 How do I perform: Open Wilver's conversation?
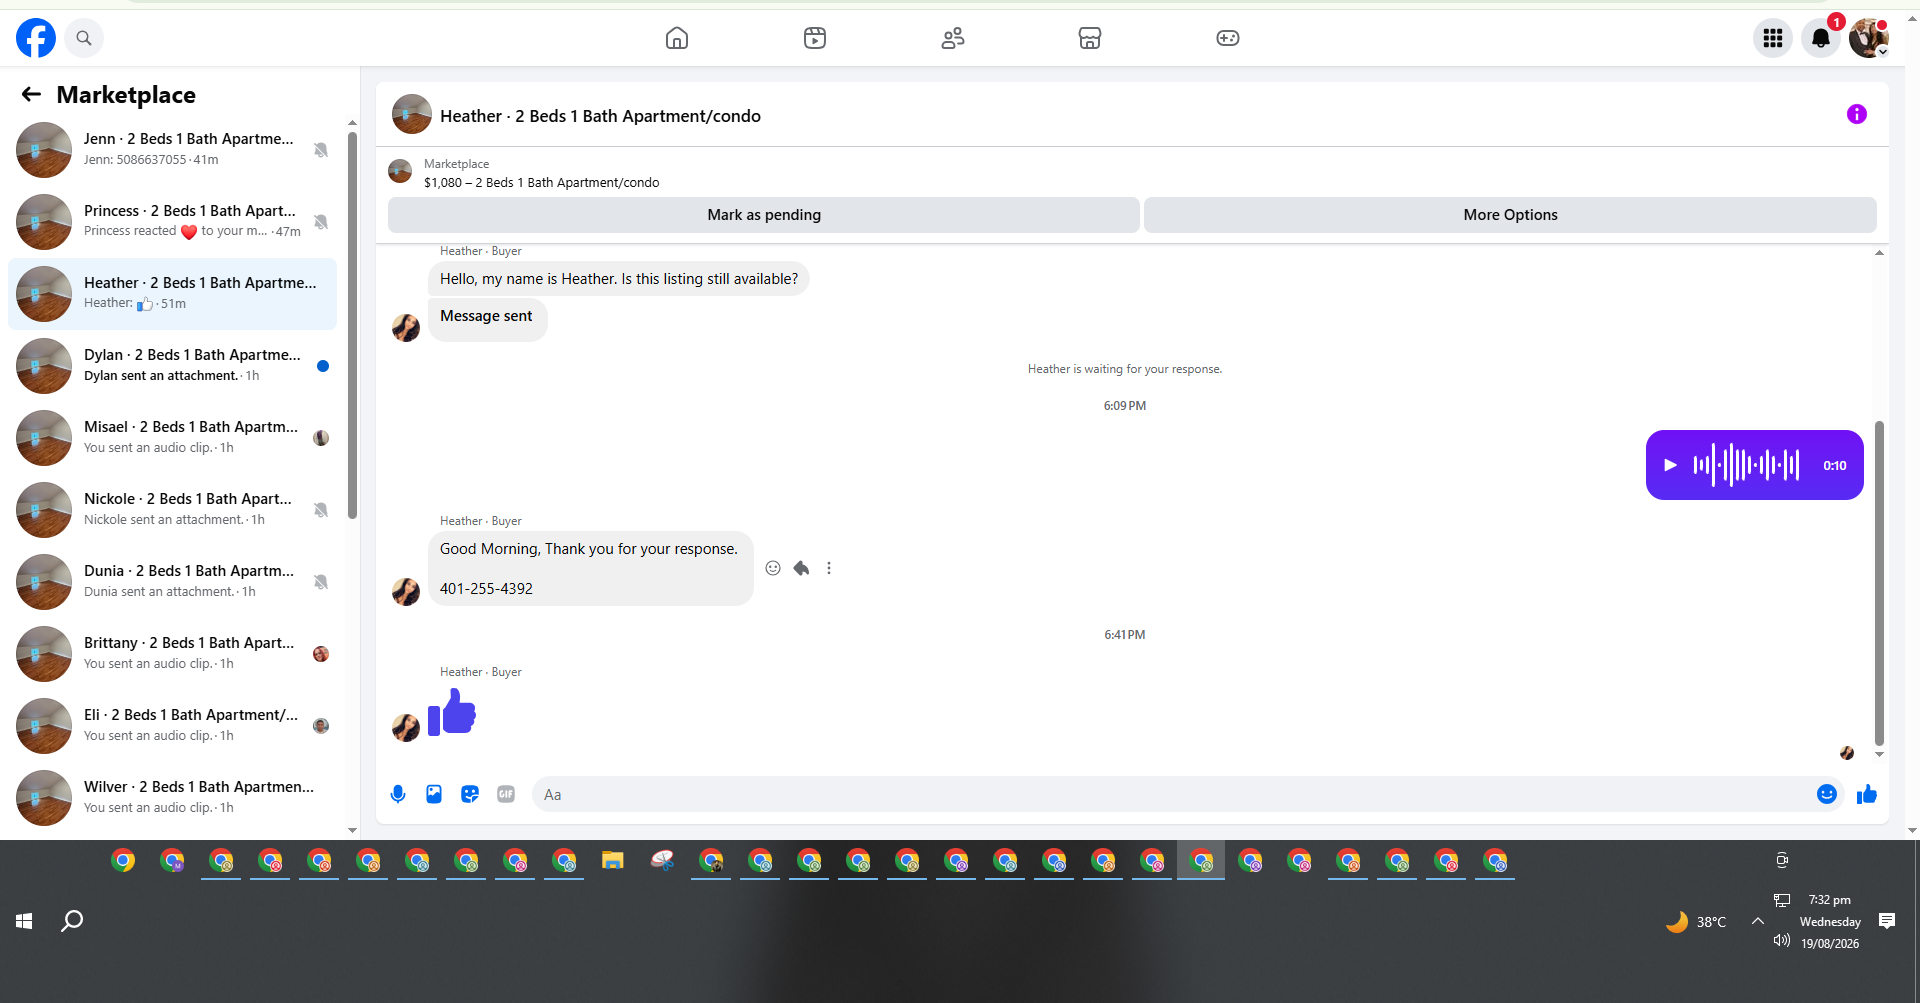click(x=172, y=798)
